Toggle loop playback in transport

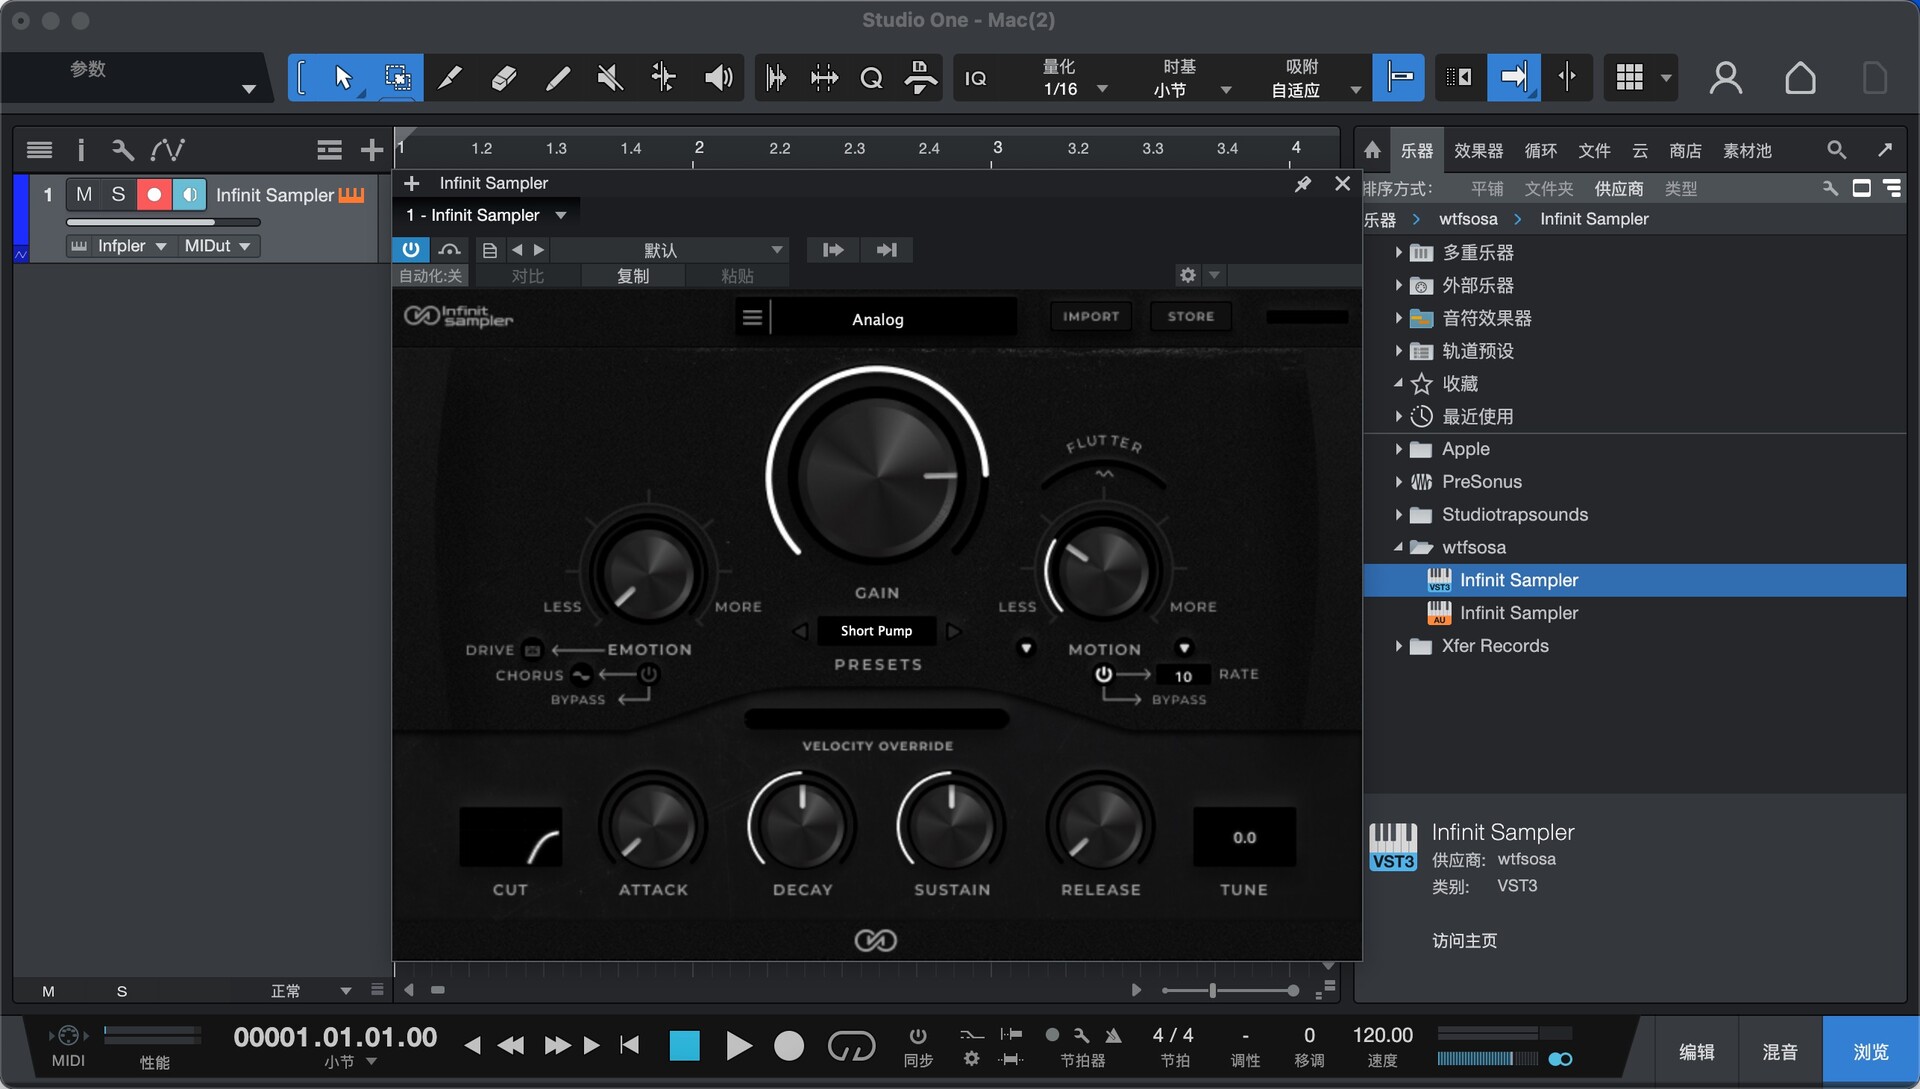click(851, 1046)
